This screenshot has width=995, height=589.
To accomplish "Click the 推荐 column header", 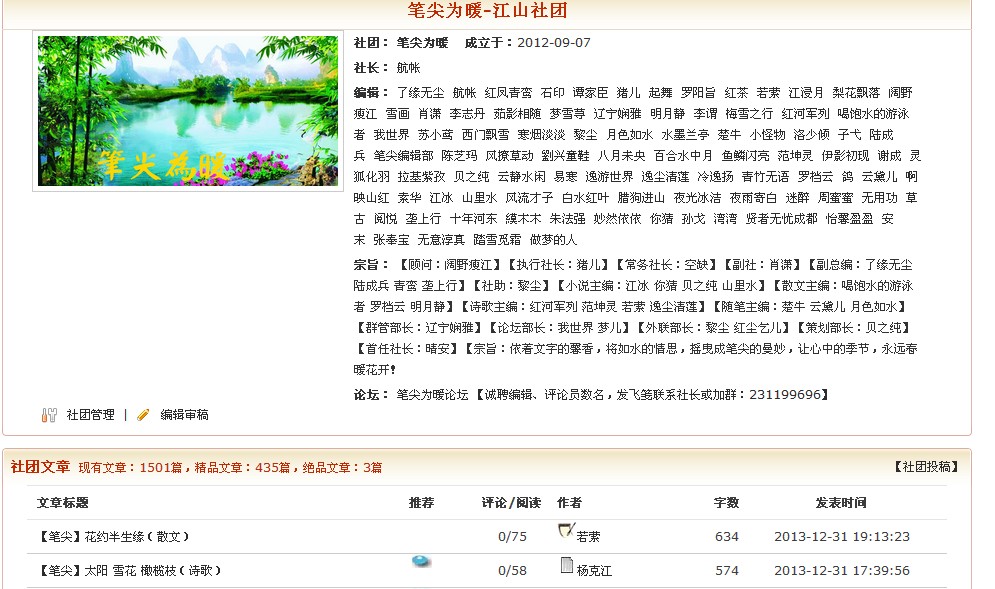I will point(422,503).
